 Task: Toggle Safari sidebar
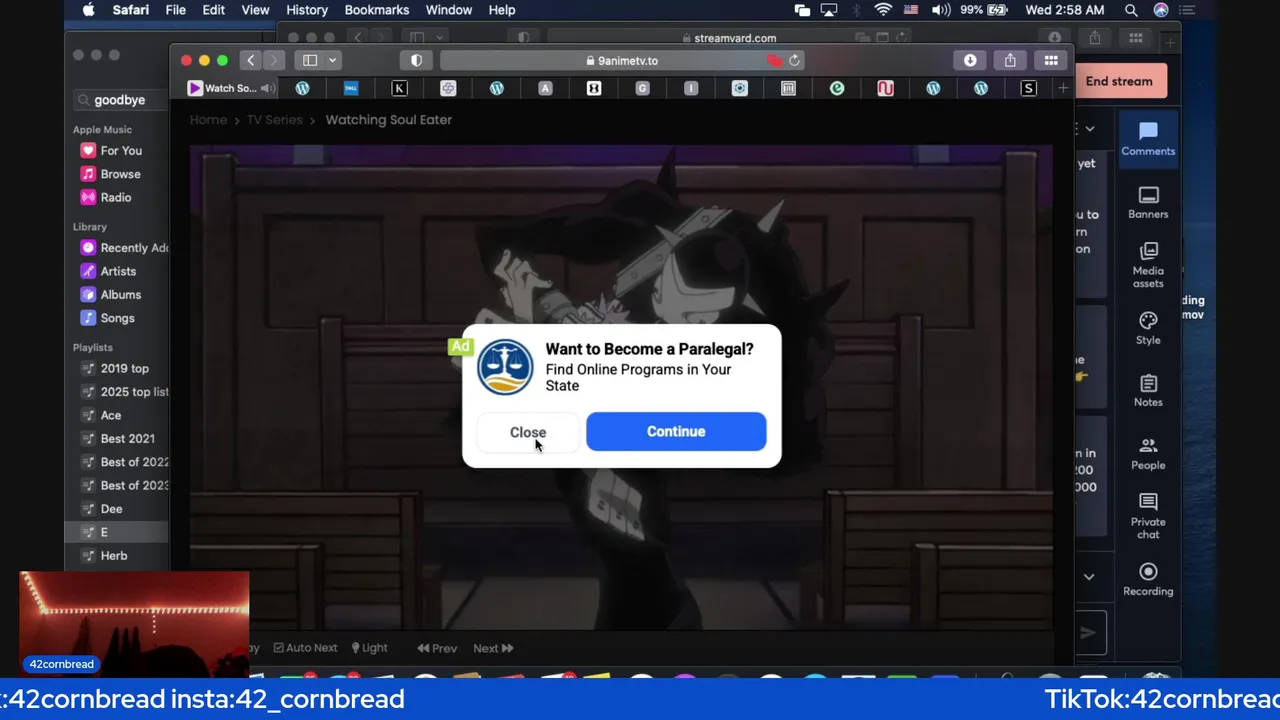[x=310, y=61]
